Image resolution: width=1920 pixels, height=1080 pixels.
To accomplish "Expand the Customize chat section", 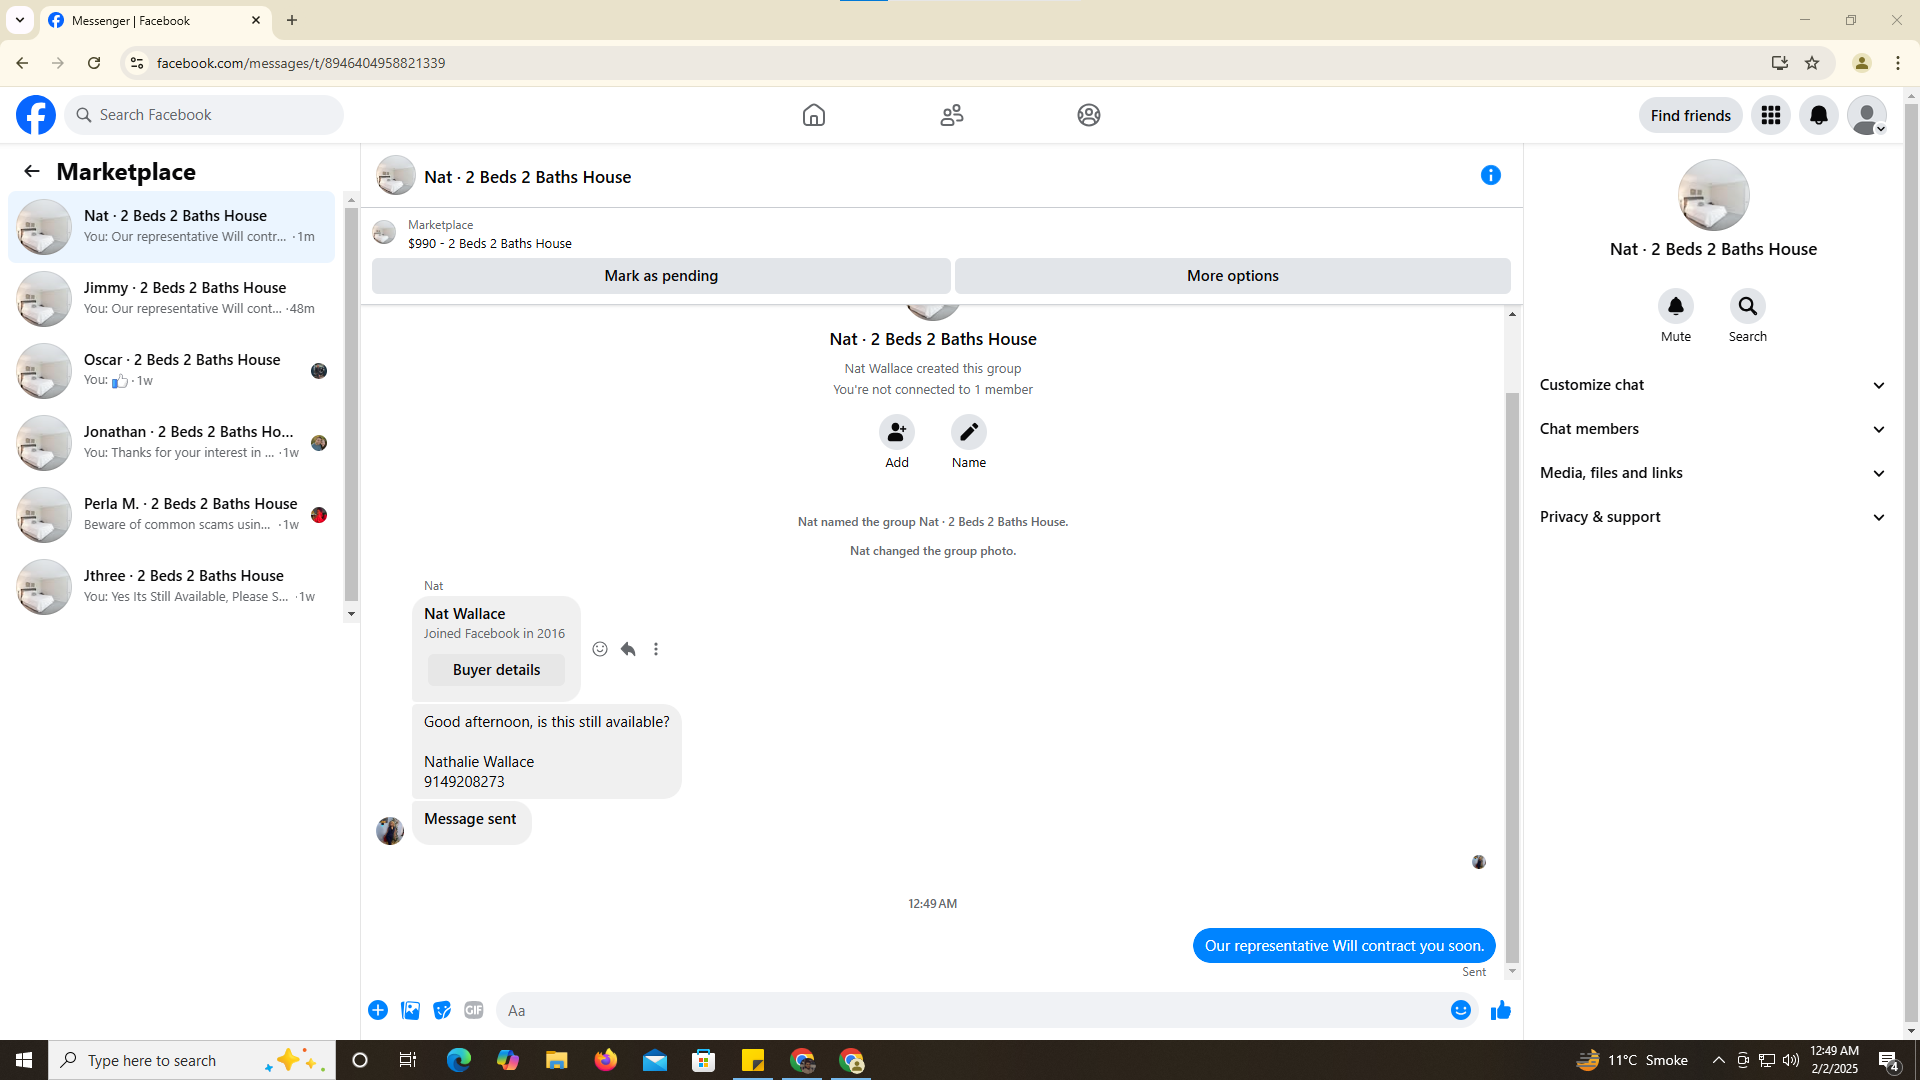I will point(1712,385).
